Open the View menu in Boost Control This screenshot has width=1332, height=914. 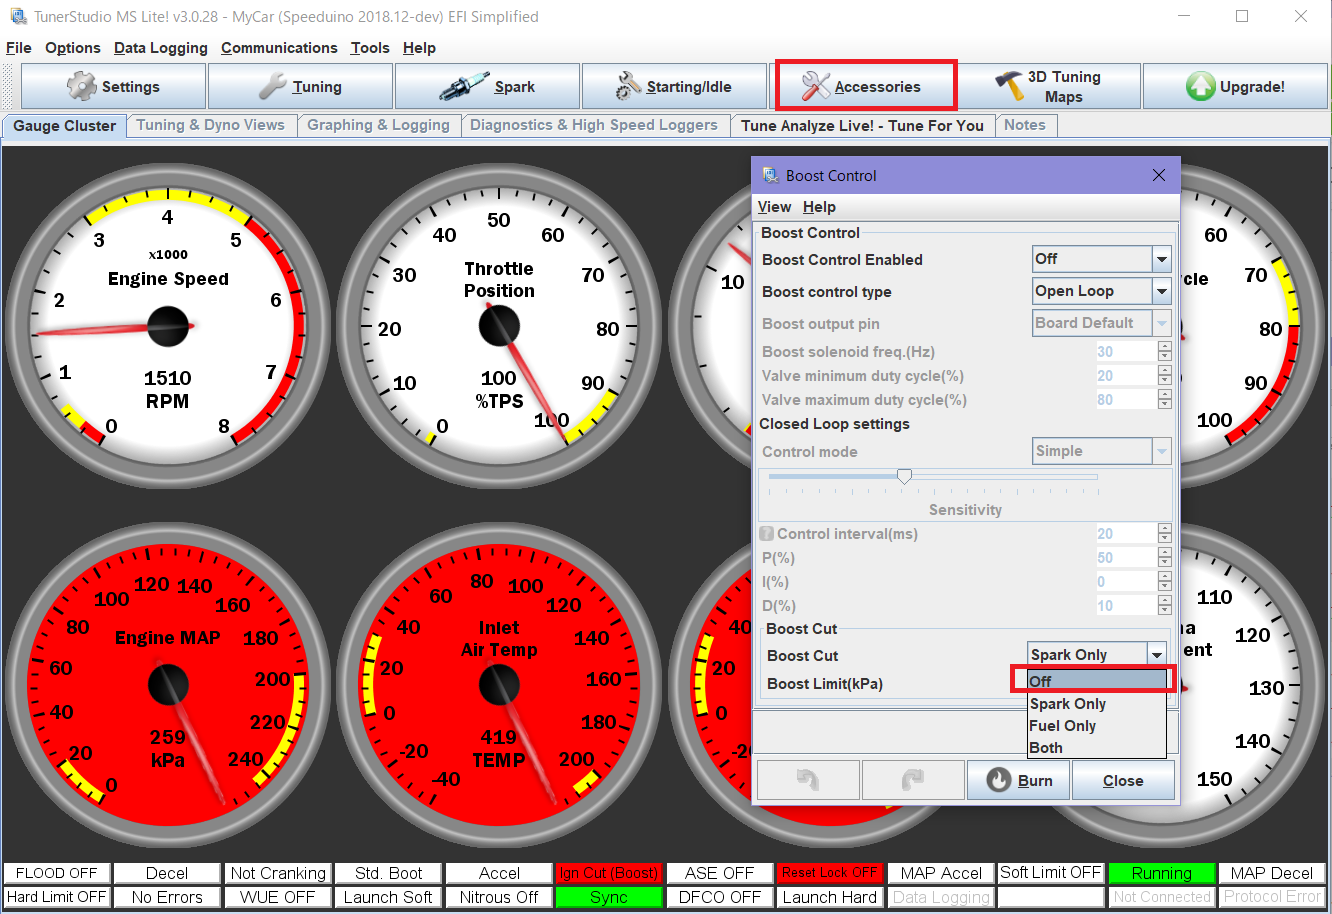(x=774, y=207)
